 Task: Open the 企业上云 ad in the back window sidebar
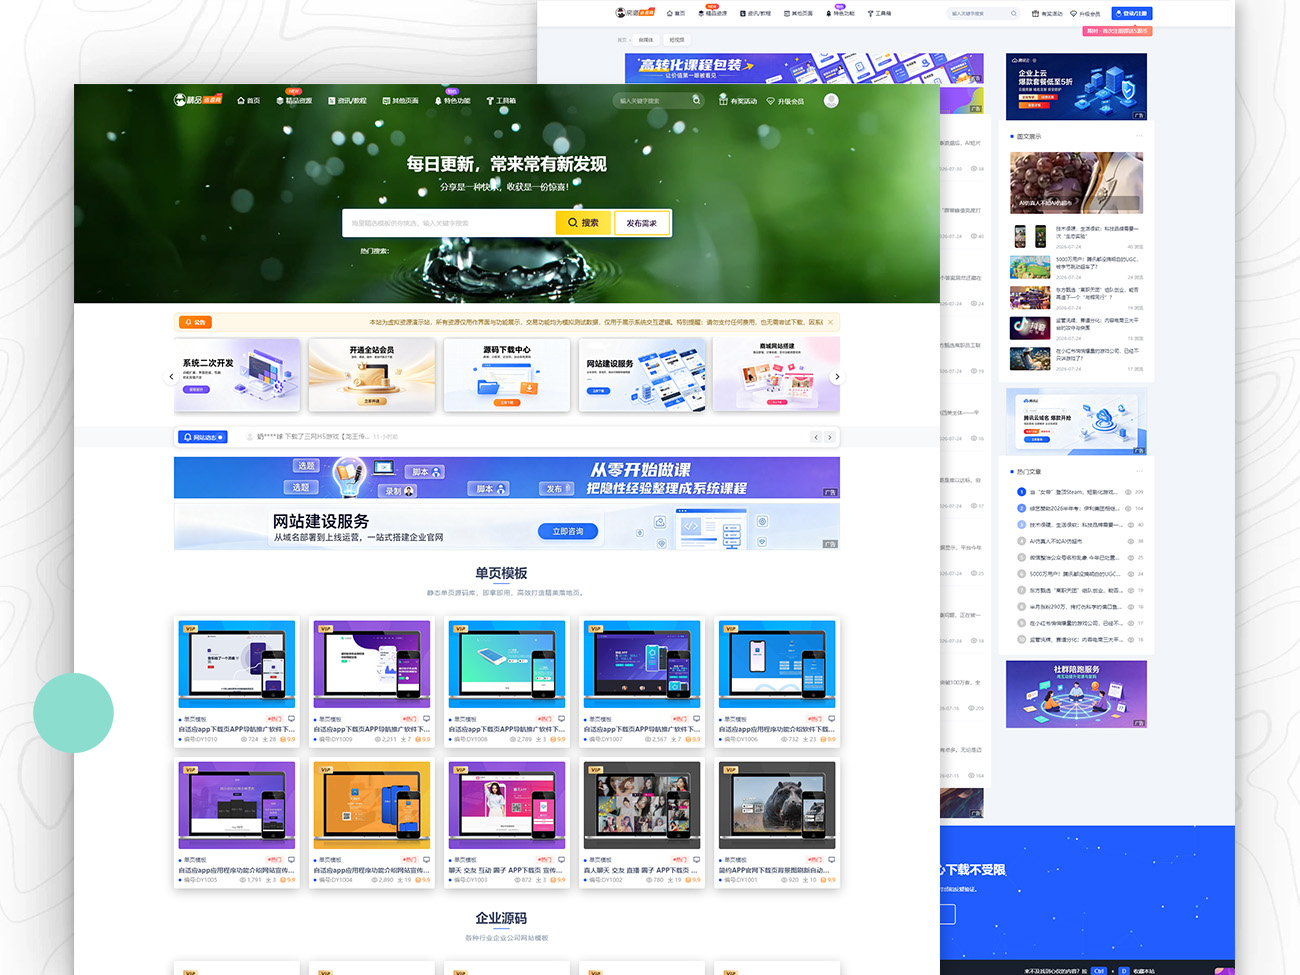click(x=1076, y=87)
